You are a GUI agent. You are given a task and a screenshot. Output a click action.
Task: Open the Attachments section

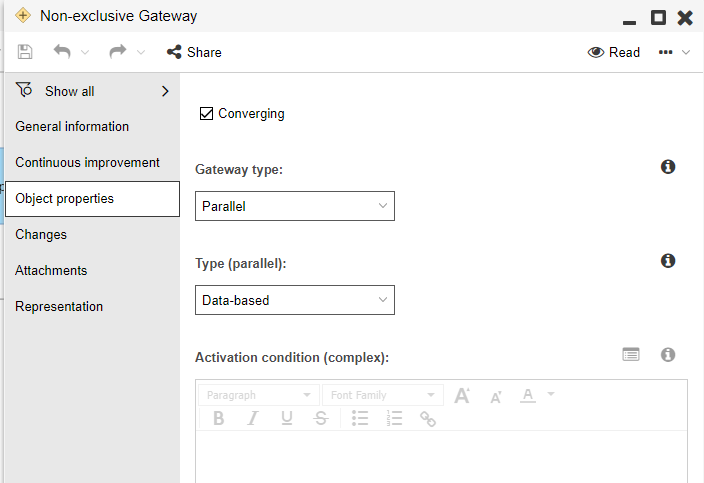tap(51, 271)
